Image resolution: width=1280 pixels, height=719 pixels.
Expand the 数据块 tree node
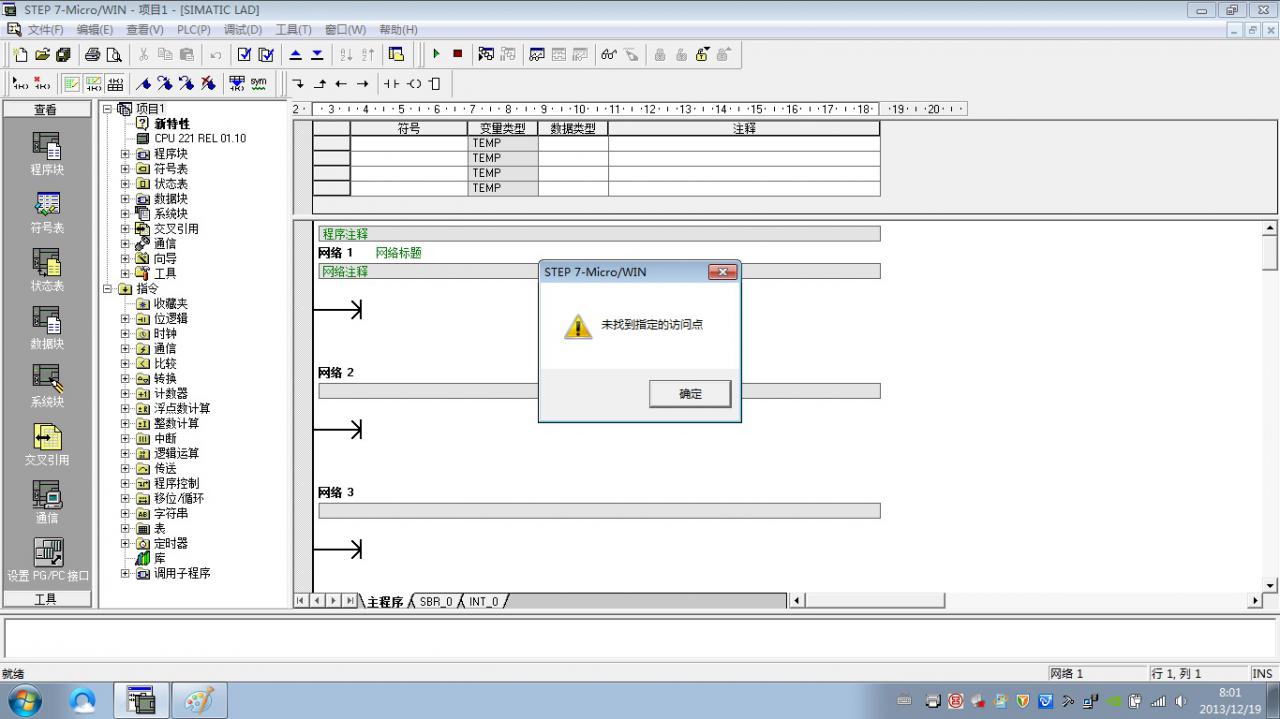click(125, 199)
